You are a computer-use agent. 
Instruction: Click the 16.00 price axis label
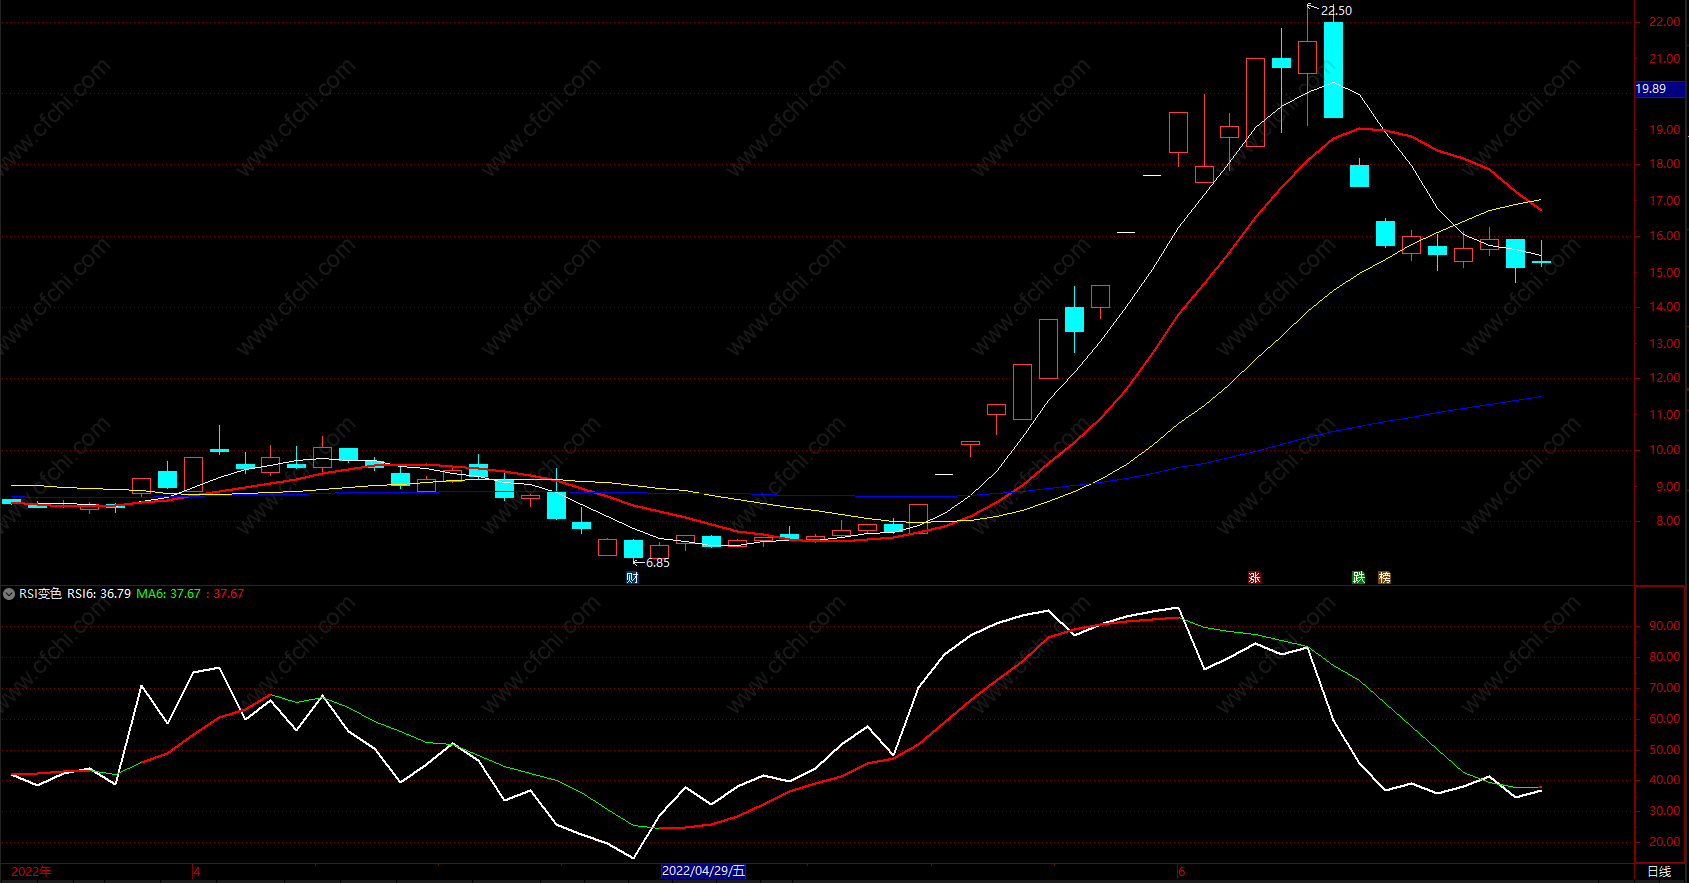tap(1665, 236)
